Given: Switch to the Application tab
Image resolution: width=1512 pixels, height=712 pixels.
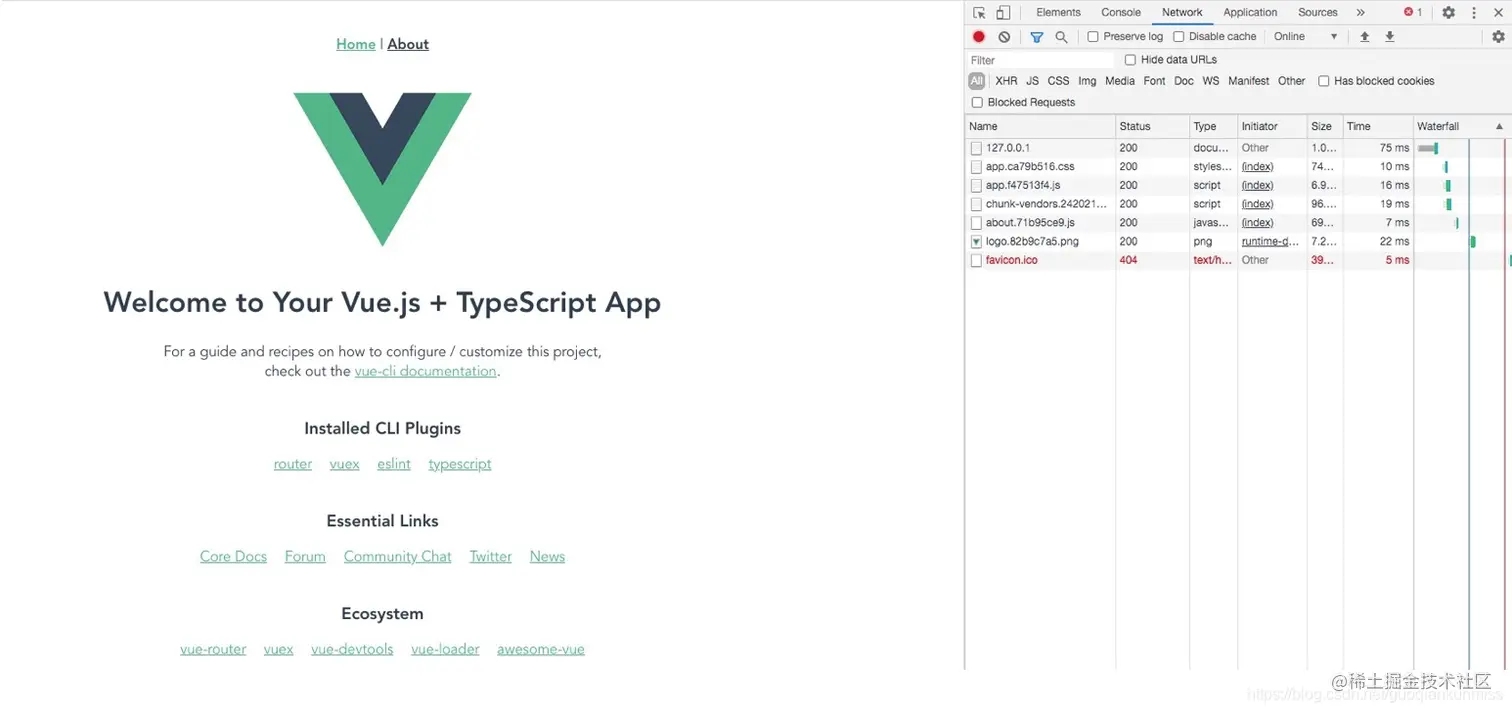Looking at the screenshot, I should (1249, 12).
